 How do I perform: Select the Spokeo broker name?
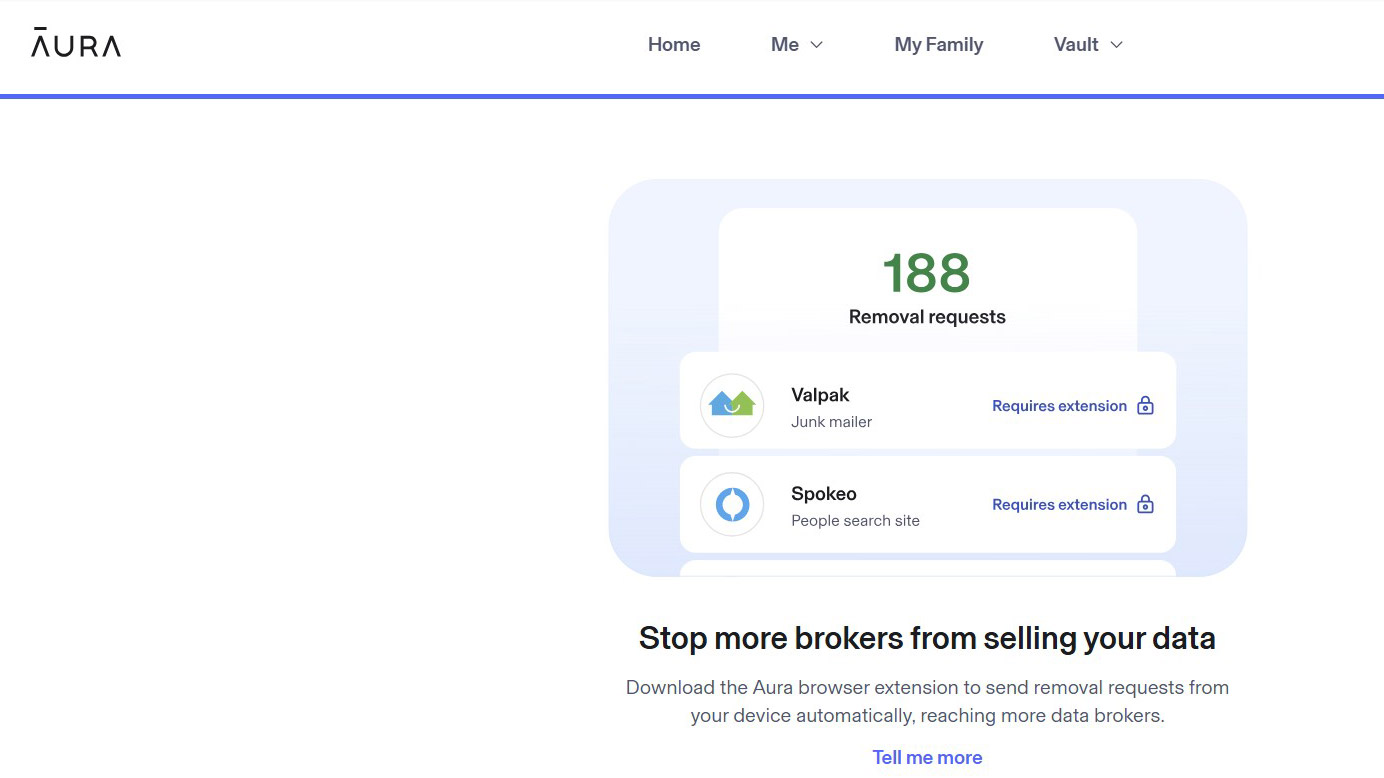click(x=824, y=494)
